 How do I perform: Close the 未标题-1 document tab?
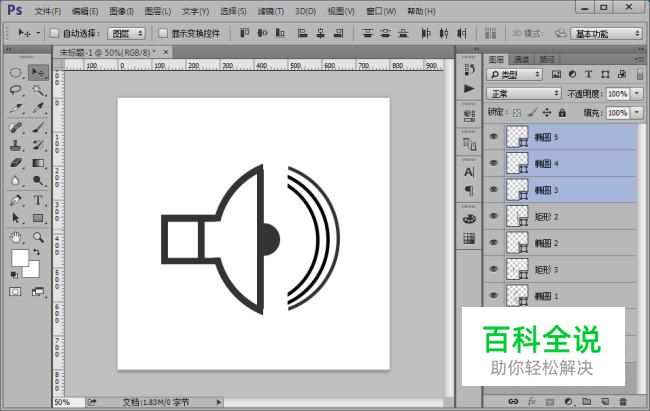(166, 52)
